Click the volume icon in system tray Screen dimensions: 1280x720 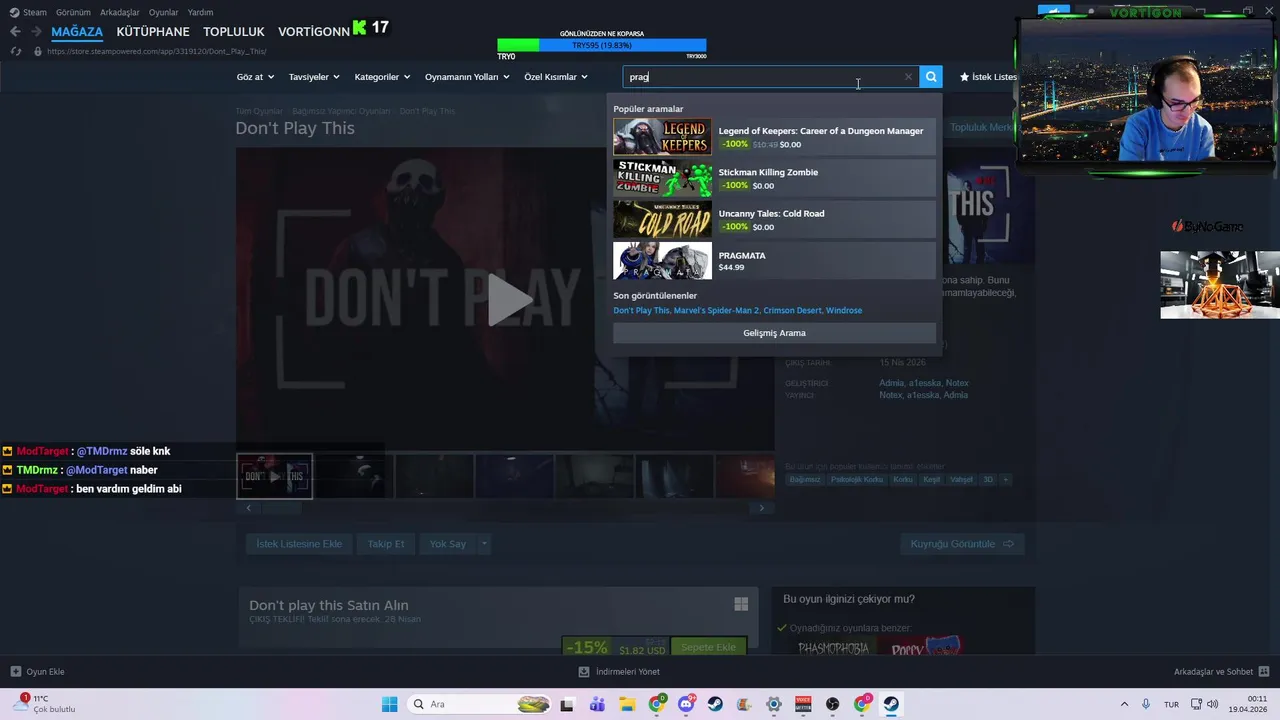1212,704
